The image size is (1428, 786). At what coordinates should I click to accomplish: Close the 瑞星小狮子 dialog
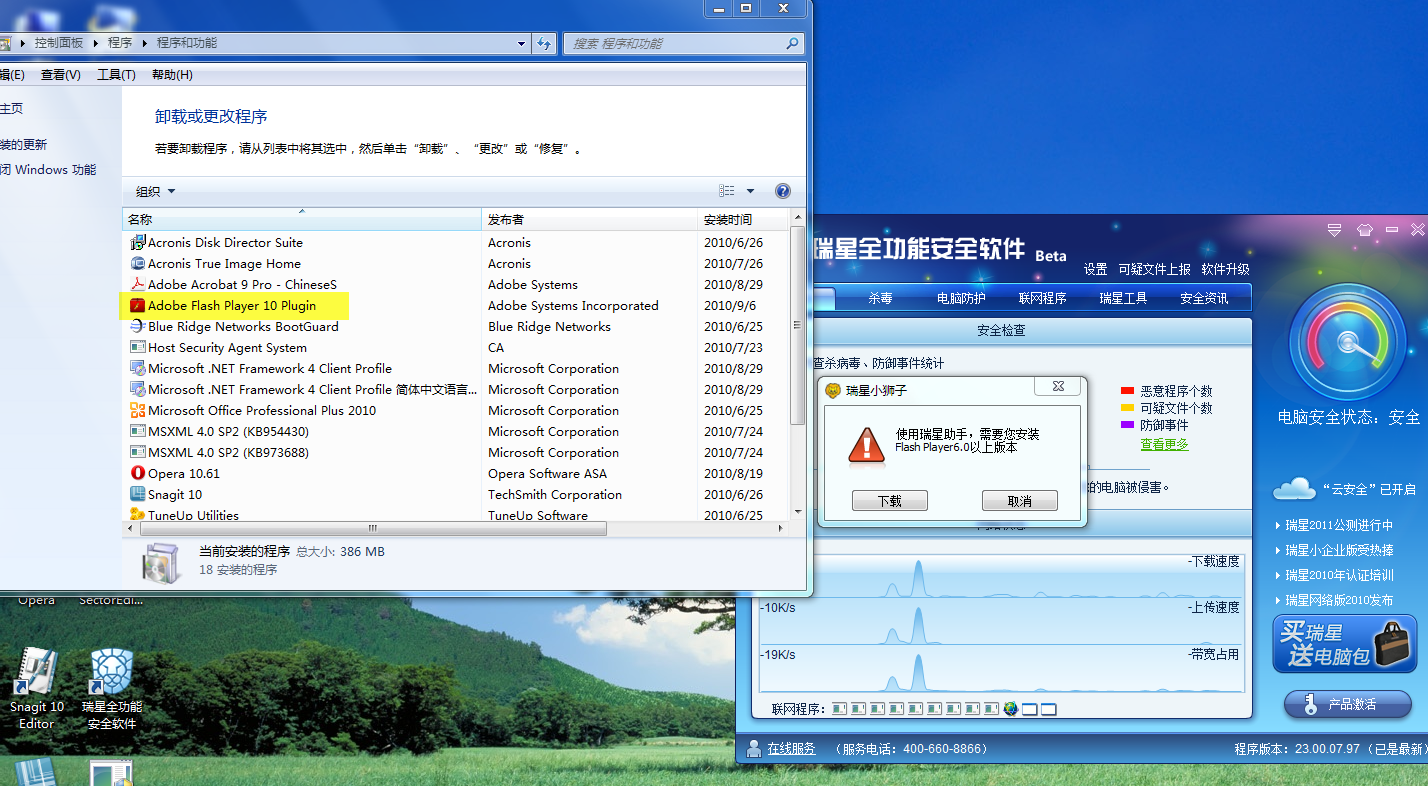pos(1058,387)
